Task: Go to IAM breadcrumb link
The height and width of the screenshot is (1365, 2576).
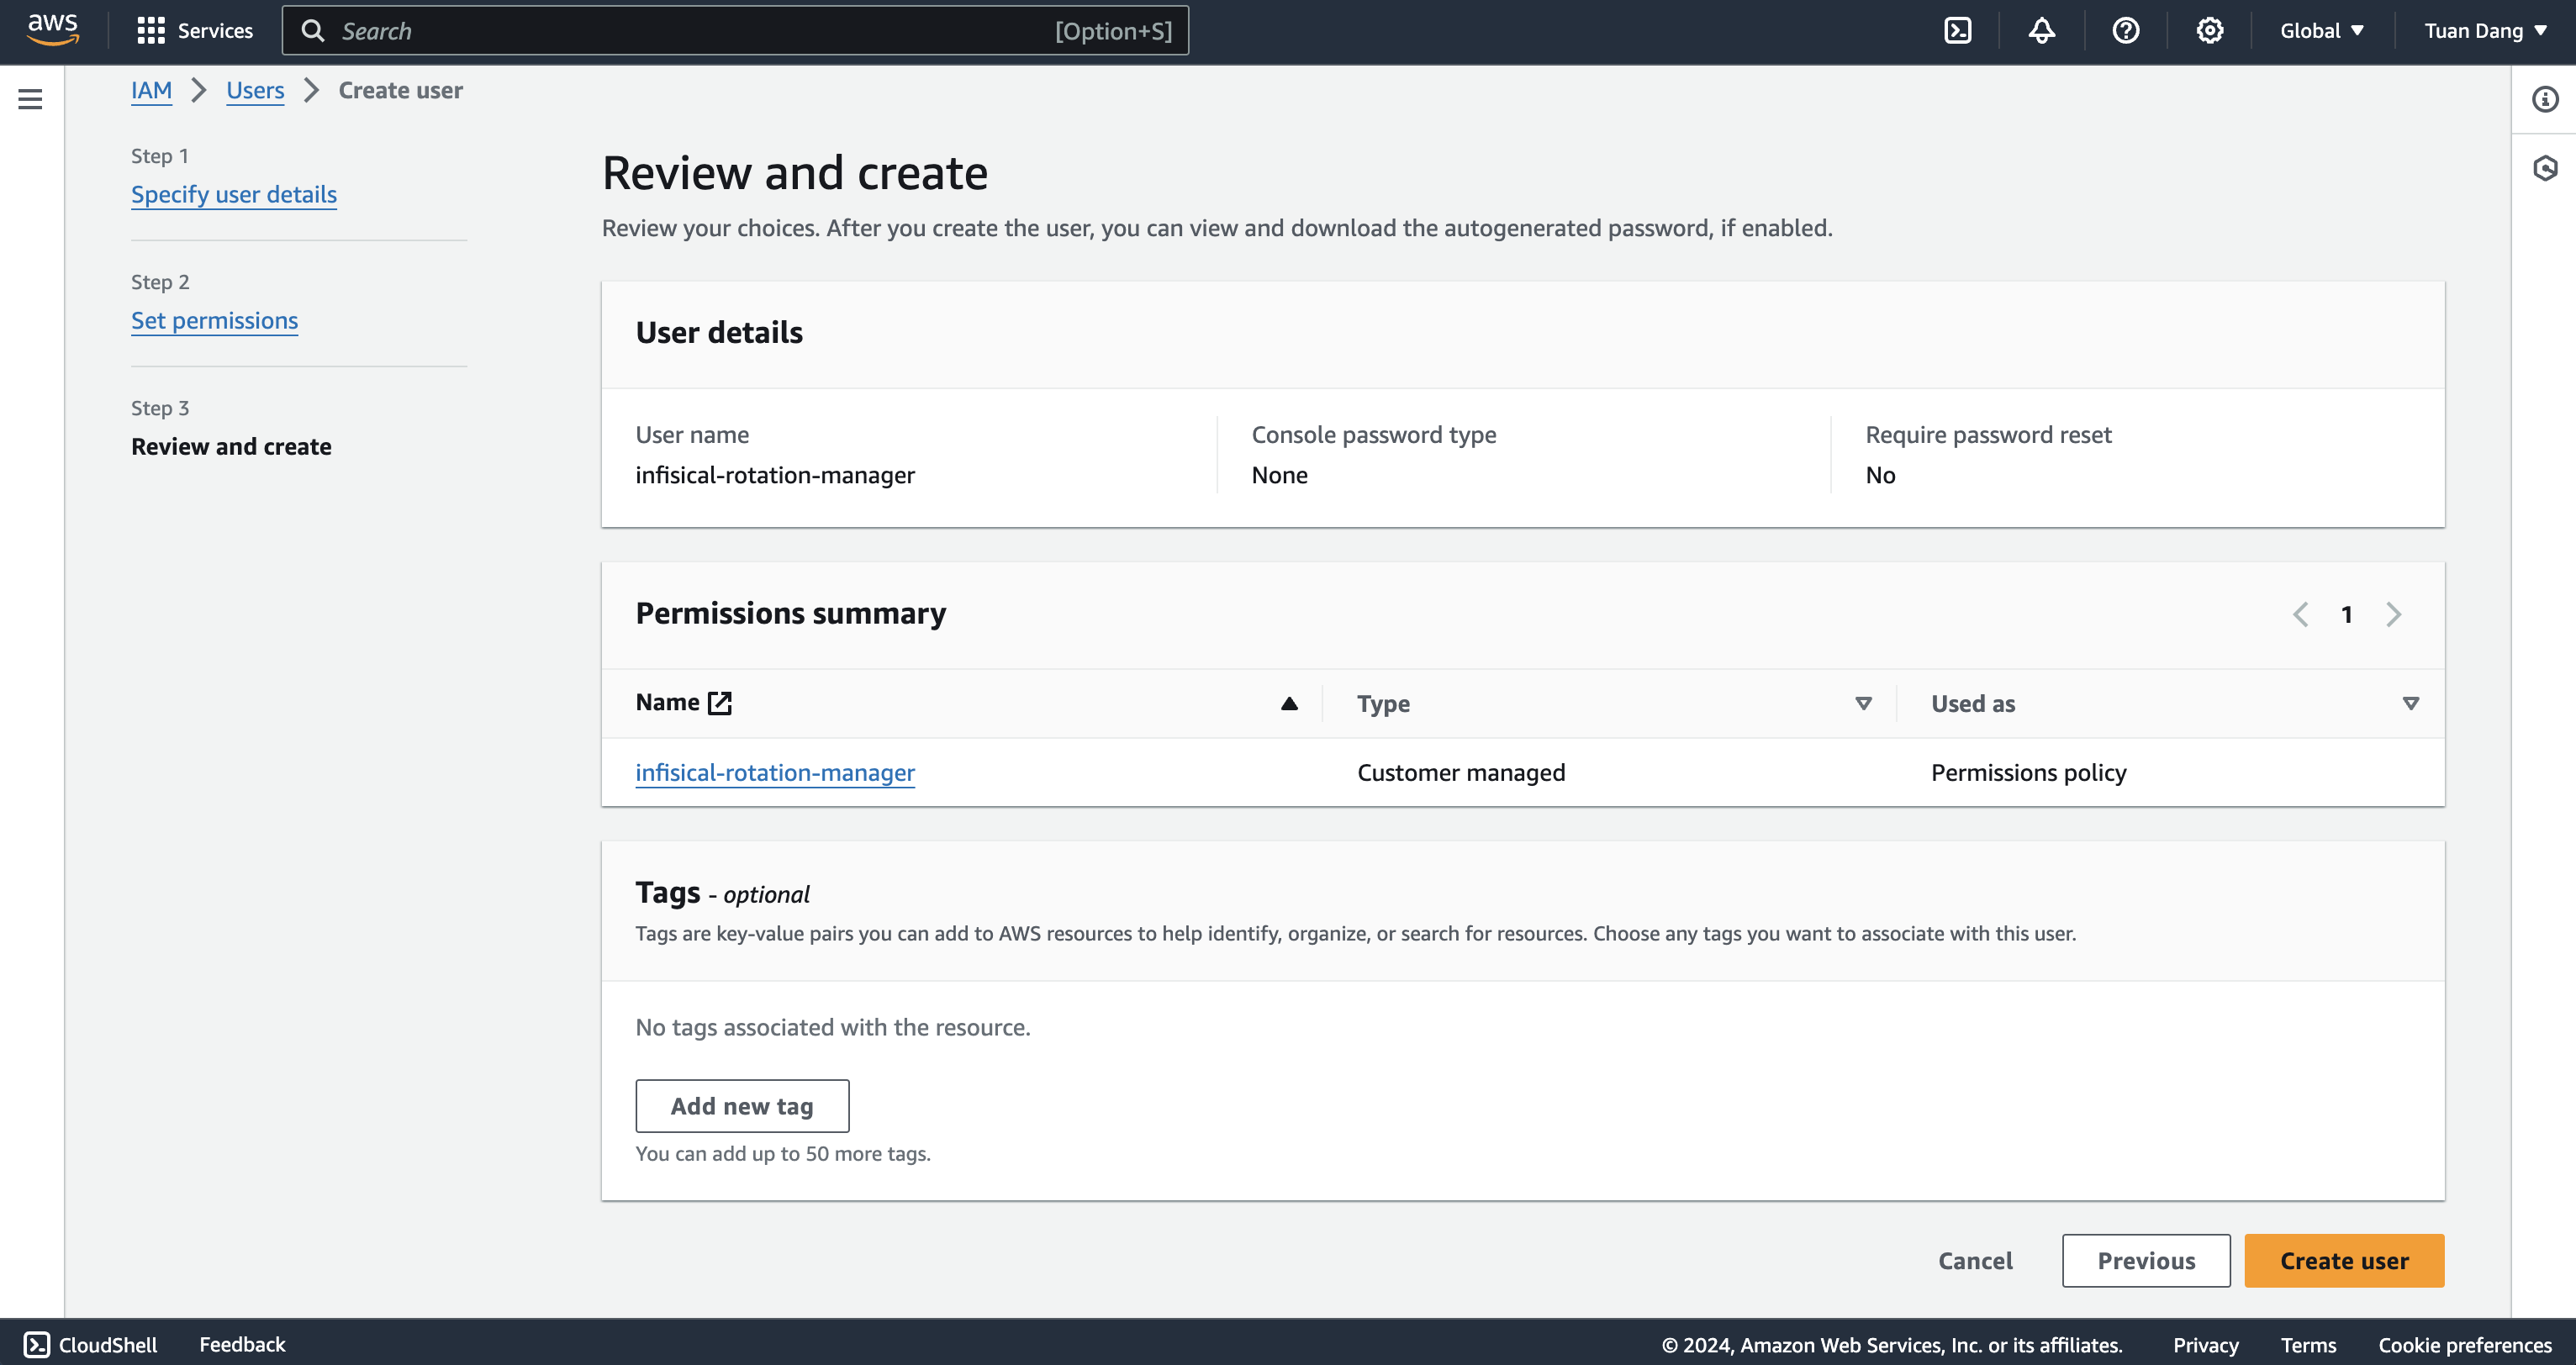Action: coord(151,90)
